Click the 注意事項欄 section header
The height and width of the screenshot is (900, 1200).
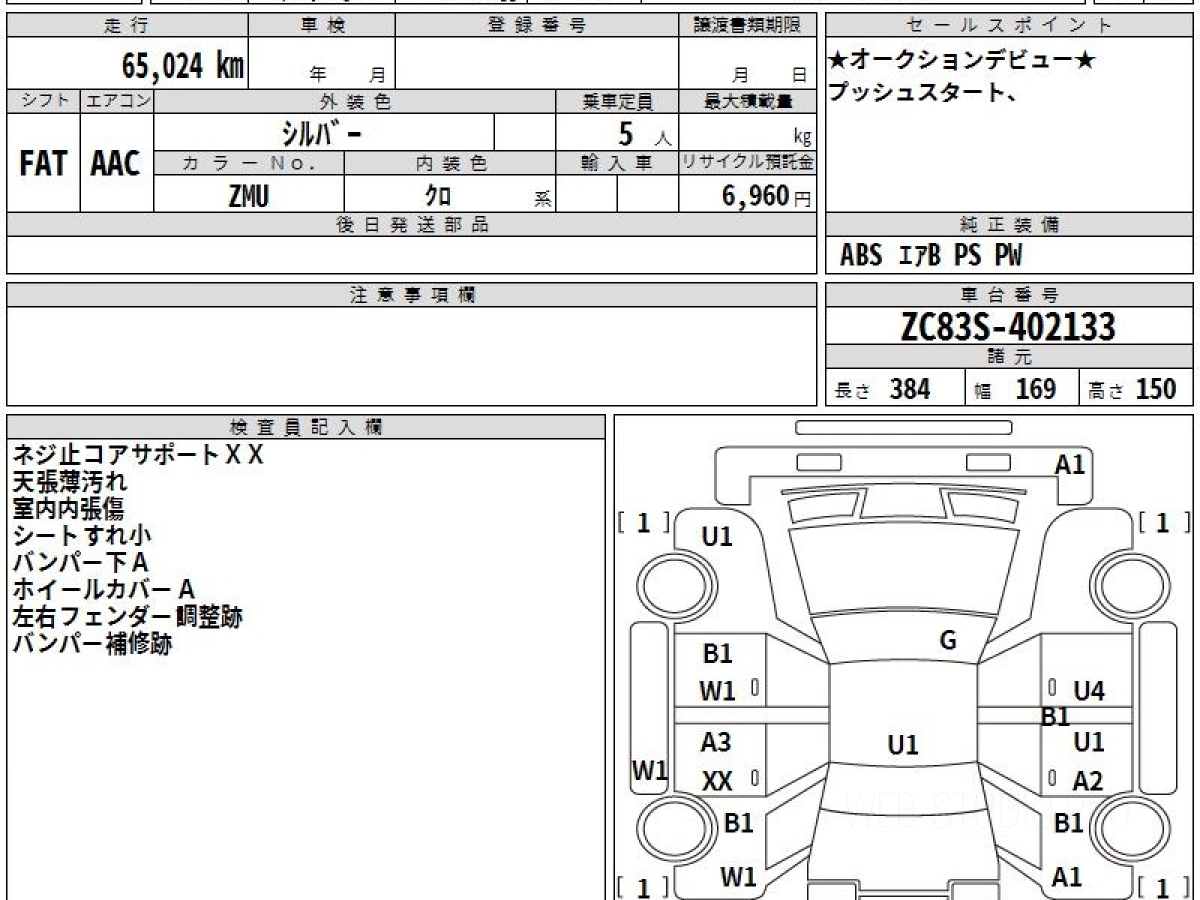[x=411, y=295]
